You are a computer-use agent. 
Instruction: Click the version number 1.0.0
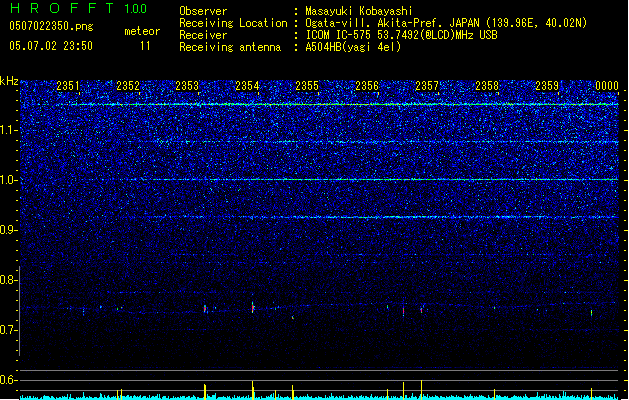pyautogui.click(x=135, y=8)
